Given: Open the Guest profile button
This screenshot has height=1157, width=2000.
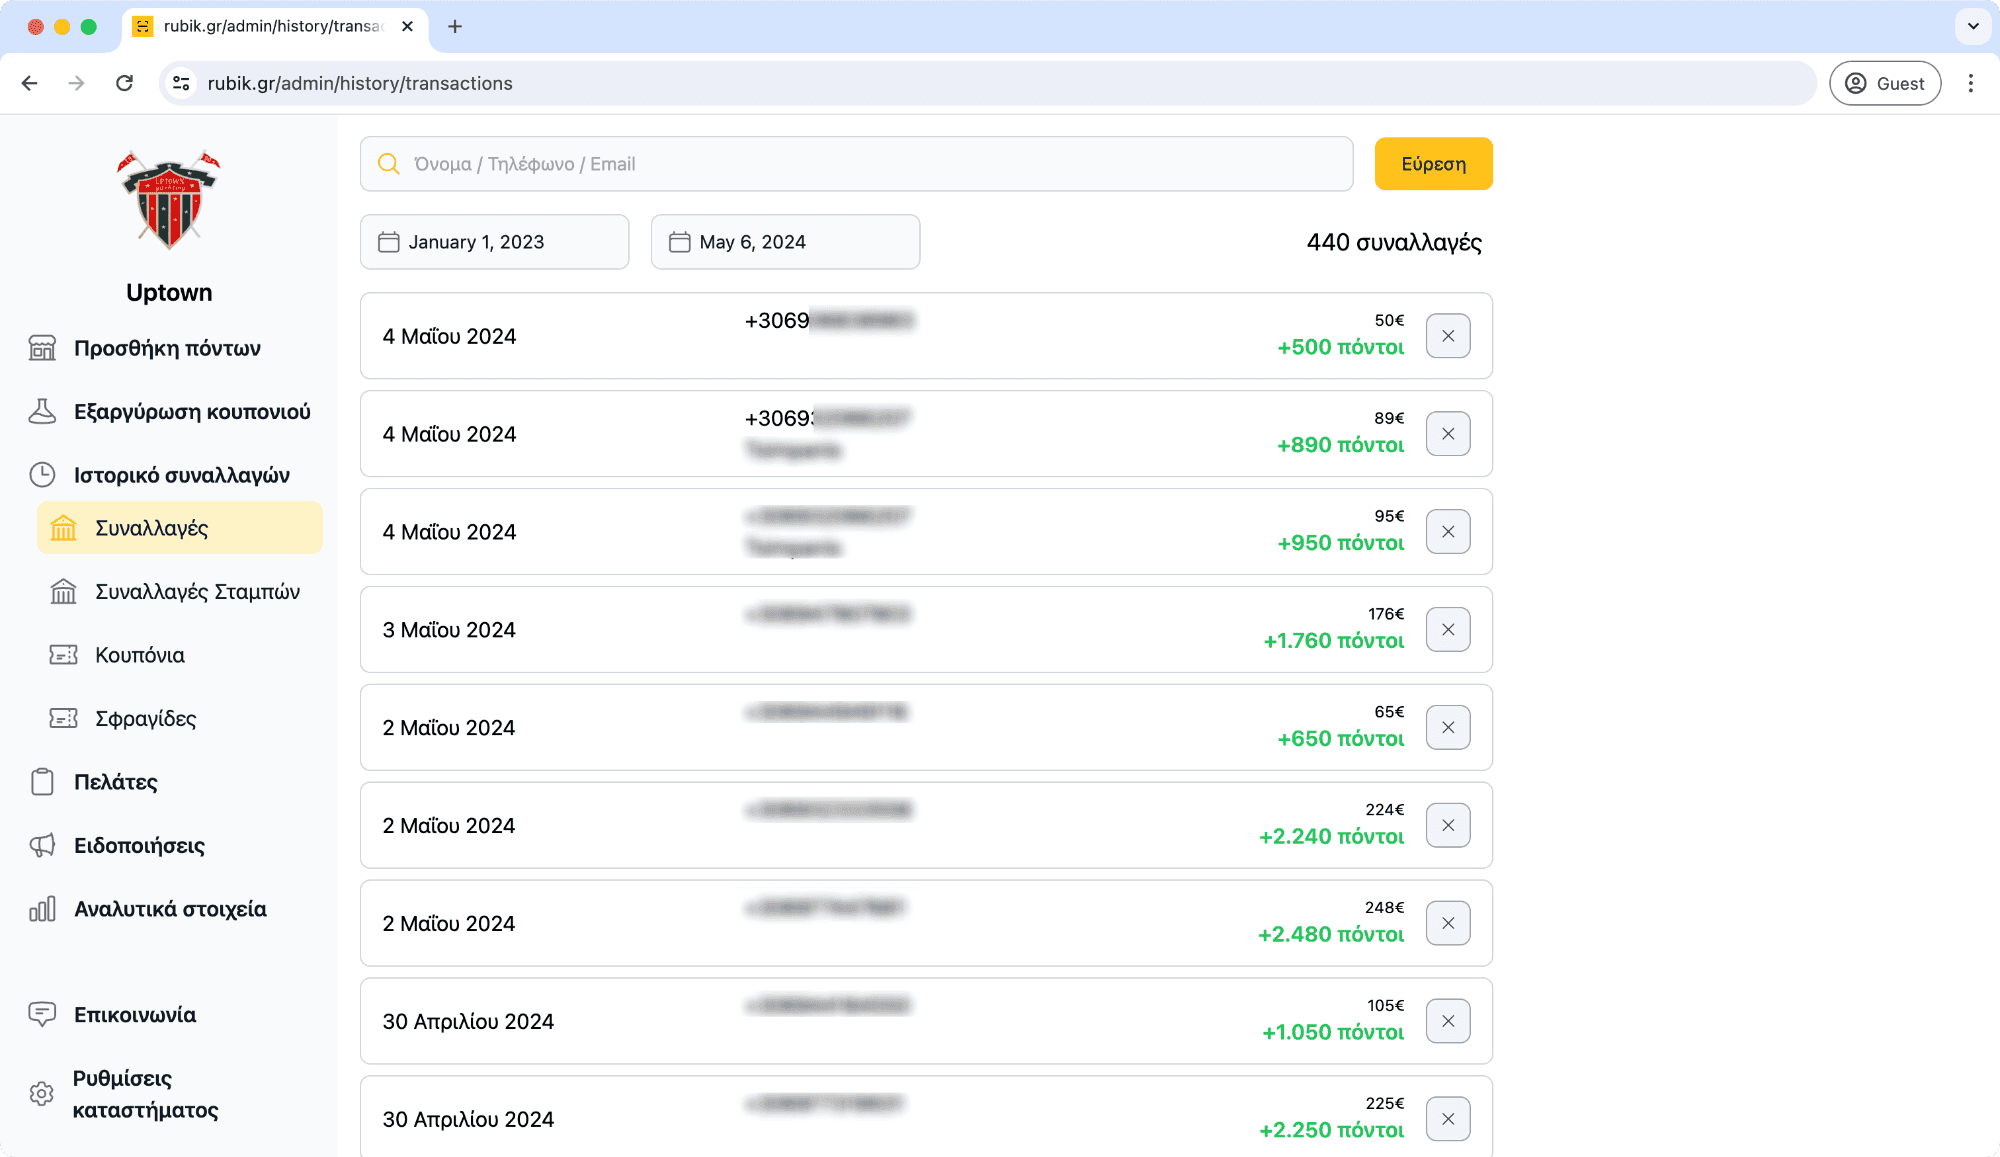Looking at the screenshot, I should coord(1884,83).
